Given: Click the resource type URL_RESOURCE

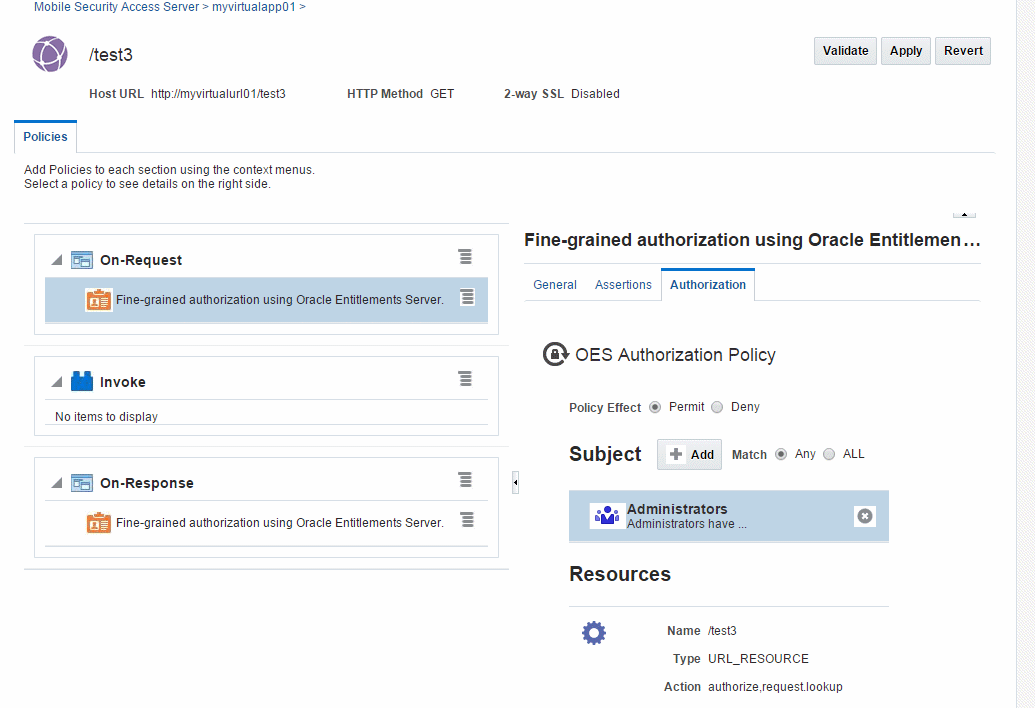Looking at the screenshot, I should click(x=758, y=659).
